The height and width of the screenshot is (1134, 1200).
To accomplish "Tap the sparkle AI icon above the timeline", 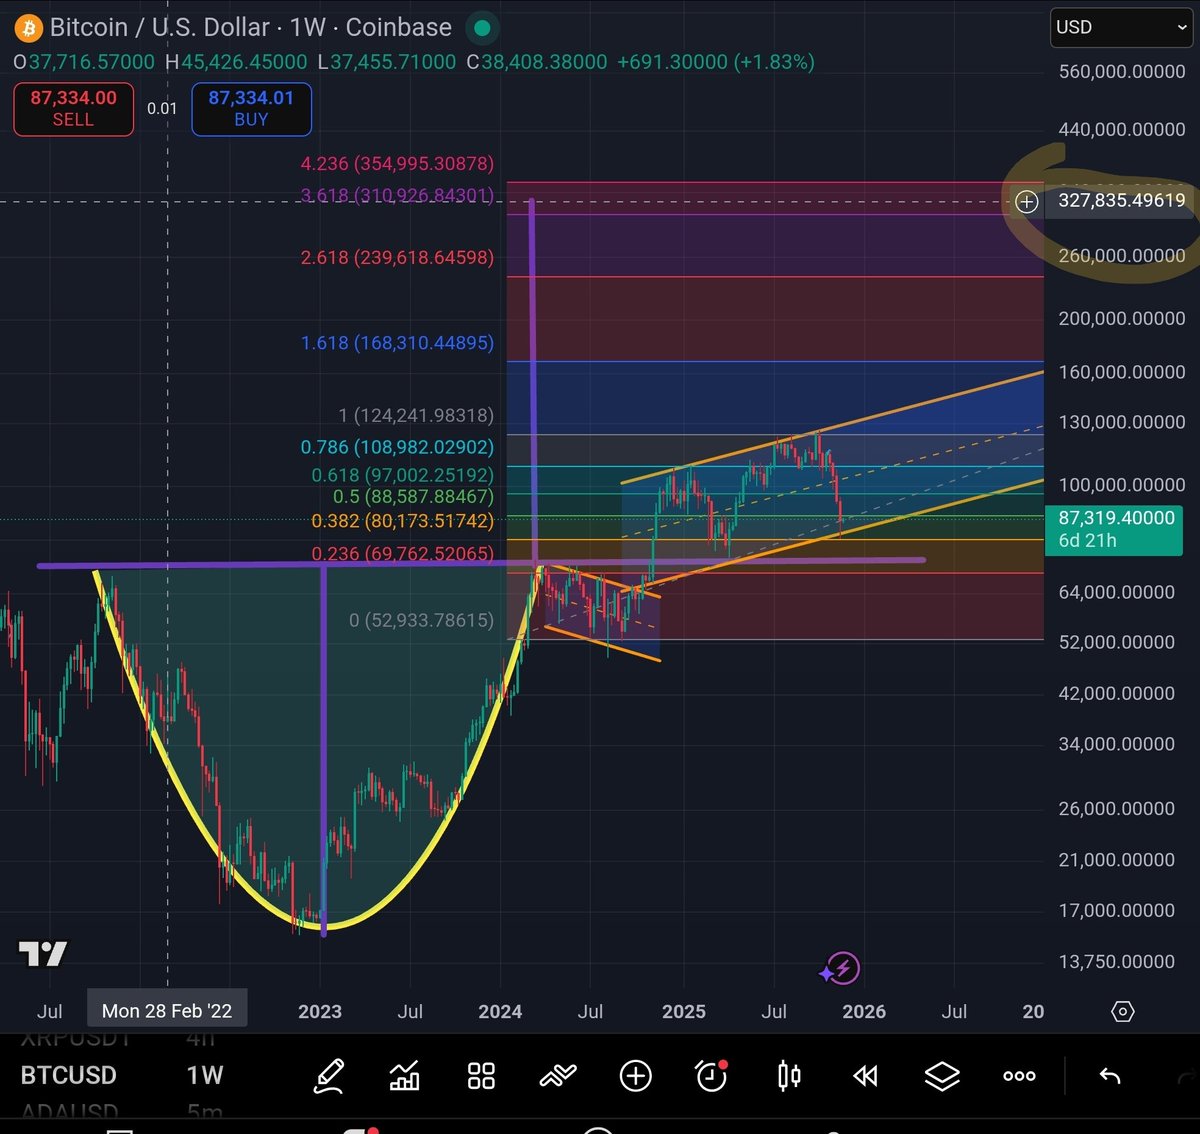I will (840, 968).
